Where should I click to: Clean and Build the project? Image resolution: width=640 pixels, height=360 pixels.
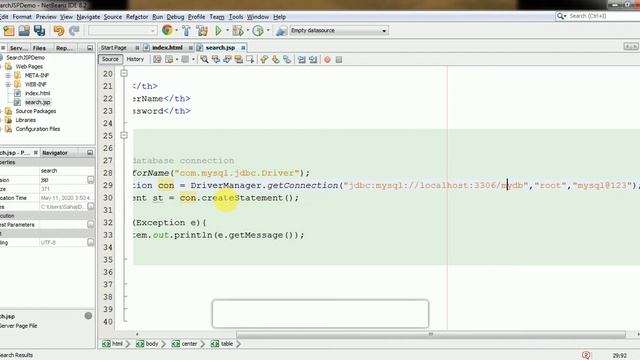point(202,31)
